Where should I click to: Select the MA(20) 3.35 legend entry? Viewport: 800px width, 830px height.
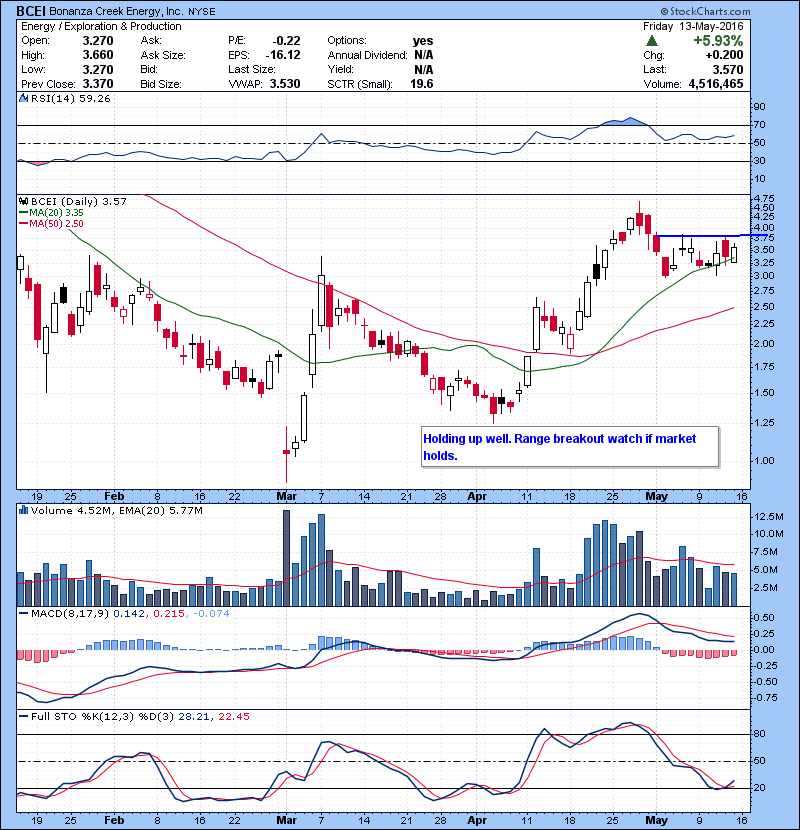click(x=51, y=212)
